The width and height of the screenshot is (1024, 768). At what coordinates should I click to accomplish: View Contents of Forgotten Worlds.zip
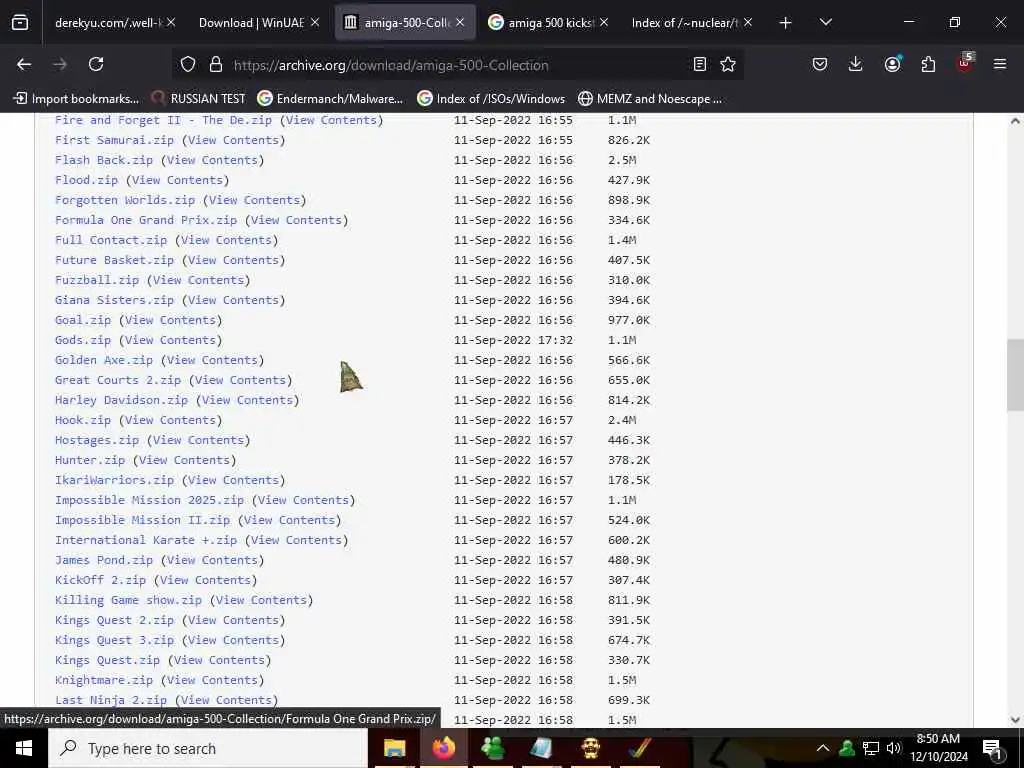pos(254,200)
